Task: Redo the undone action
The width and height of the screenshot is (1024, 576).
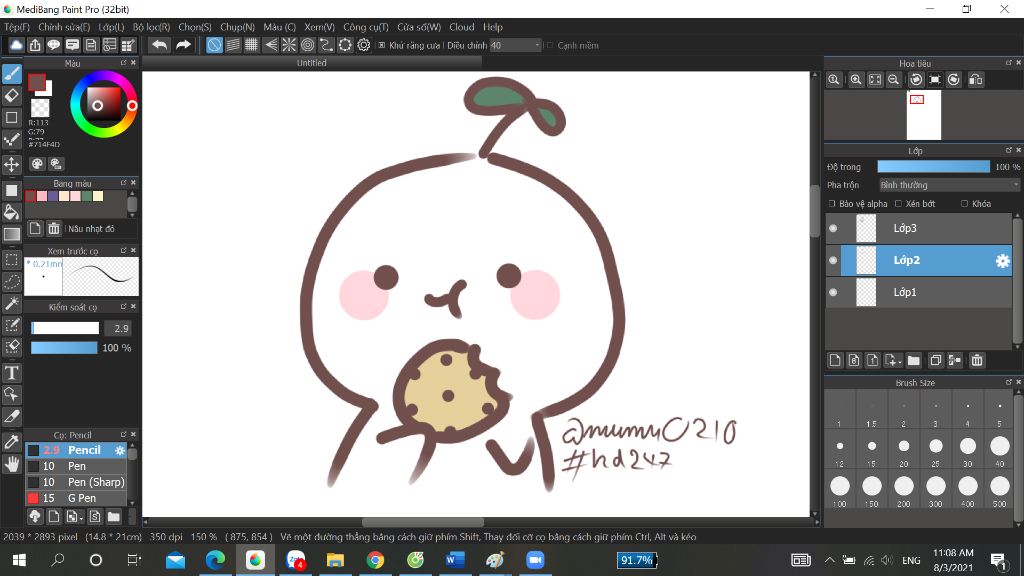Action: (184, 45)
